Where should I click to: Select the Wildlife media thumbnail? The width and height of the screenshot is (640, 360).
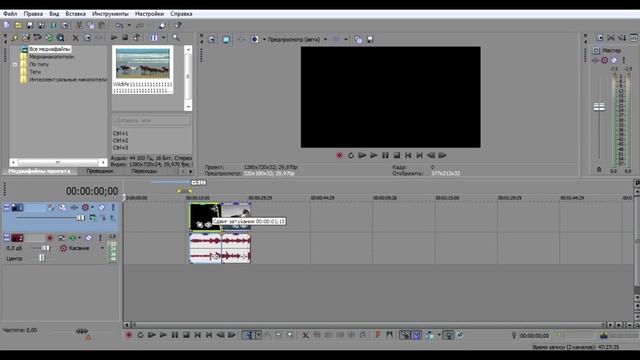[143, 63]
